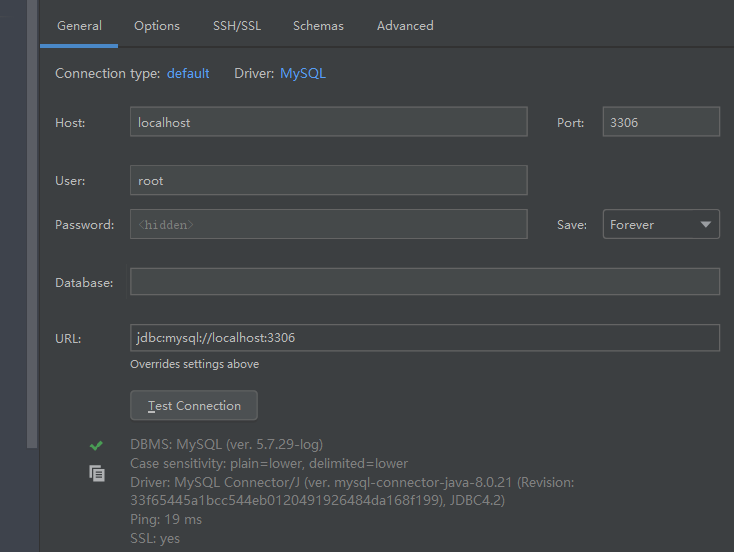
Task: Click into the Port field showing 3306
Action: tap(661, 122)
